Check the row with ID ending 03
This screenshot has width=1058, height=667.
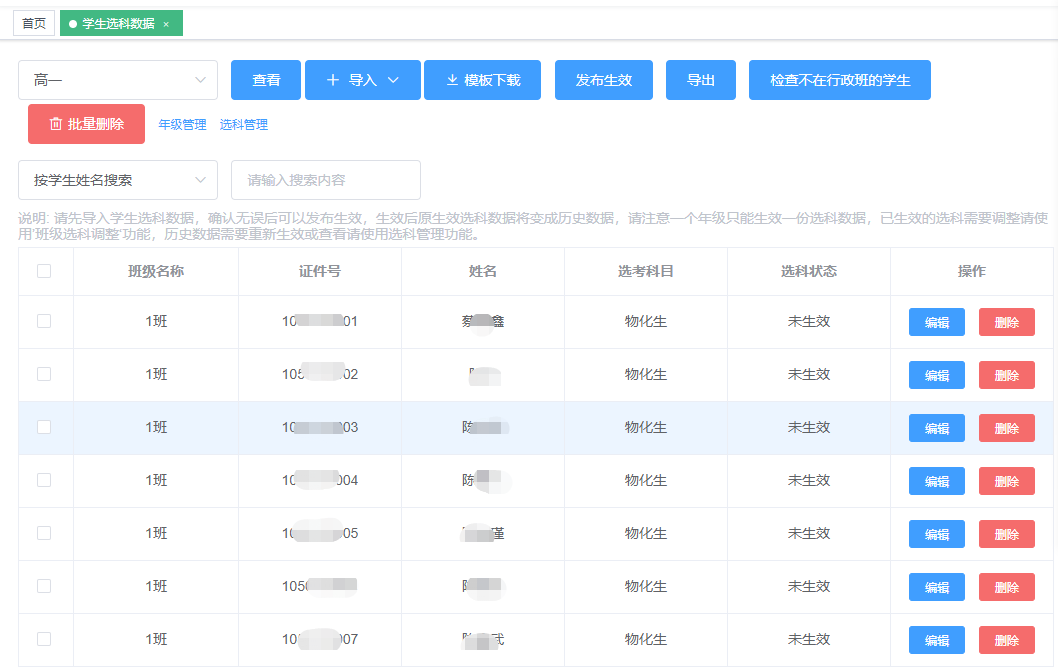pos(44,427)
